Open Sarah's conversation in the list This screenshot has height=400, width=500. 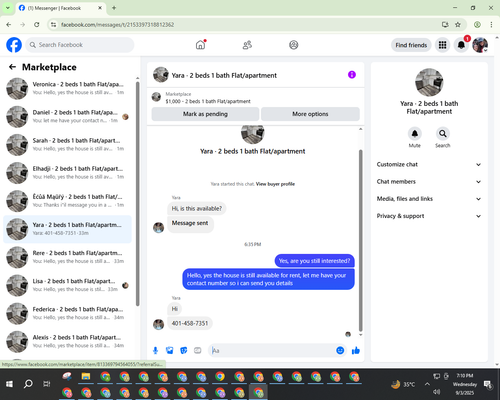[67, 145]
